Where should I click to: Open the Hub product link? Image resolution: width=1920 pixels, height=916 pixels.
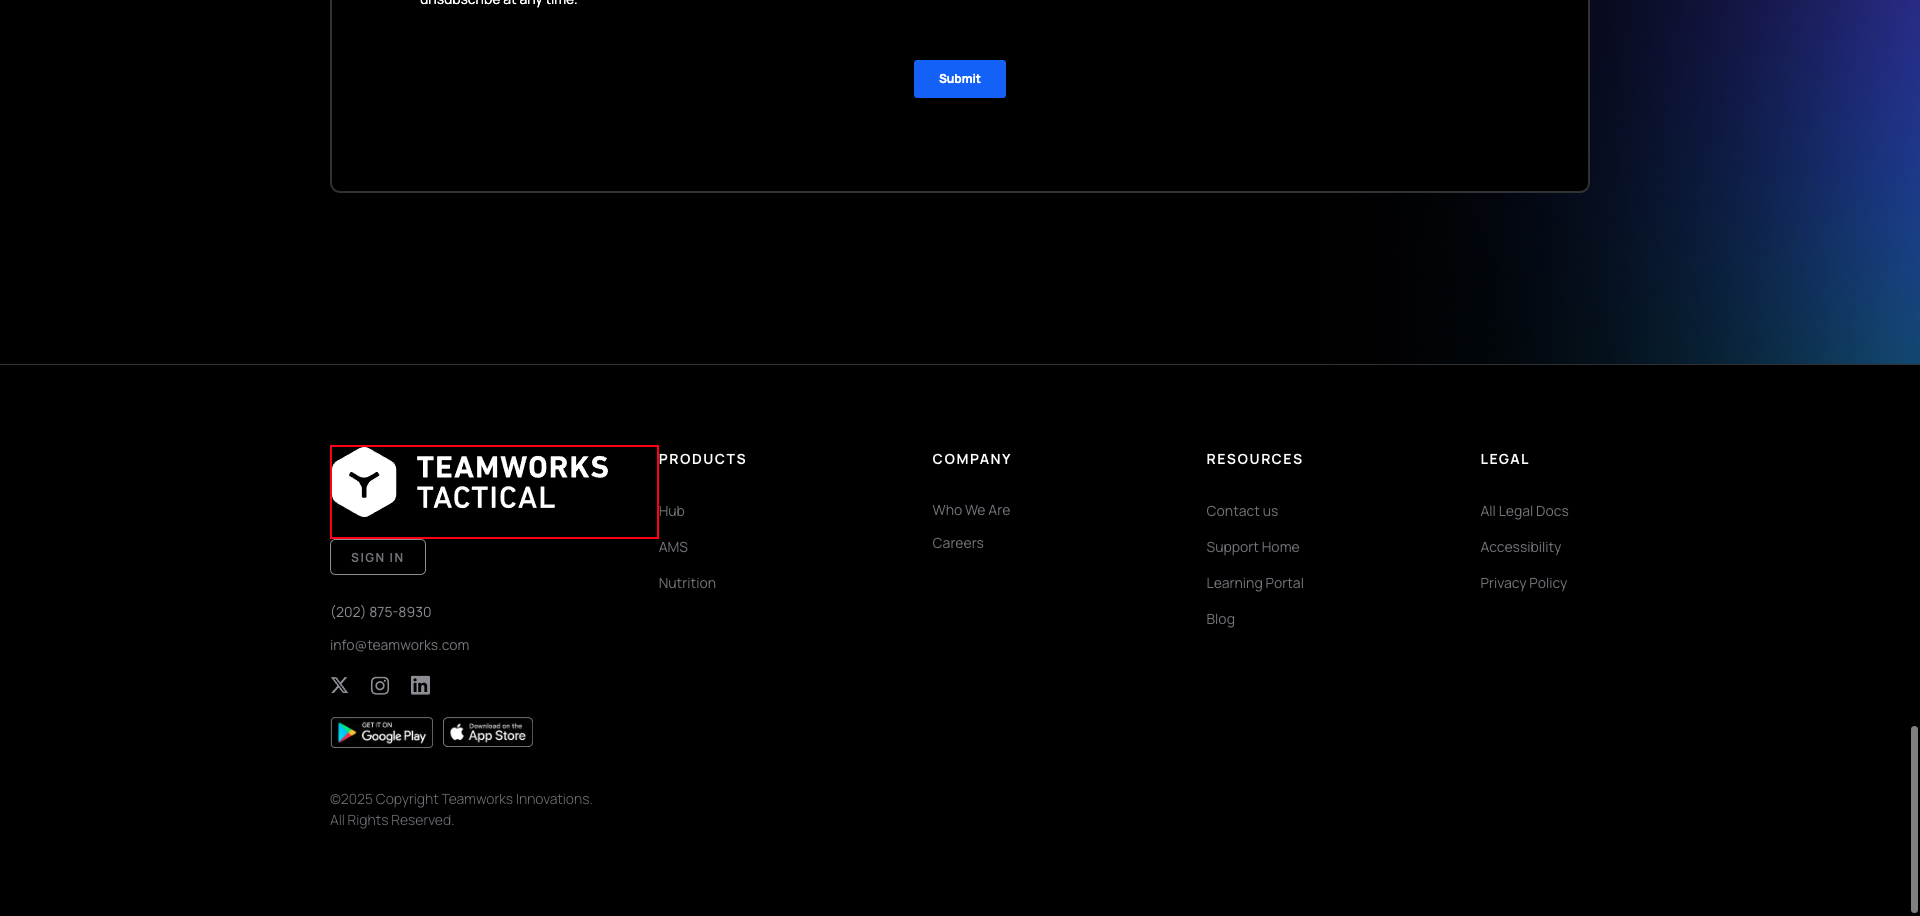[670, 511]
